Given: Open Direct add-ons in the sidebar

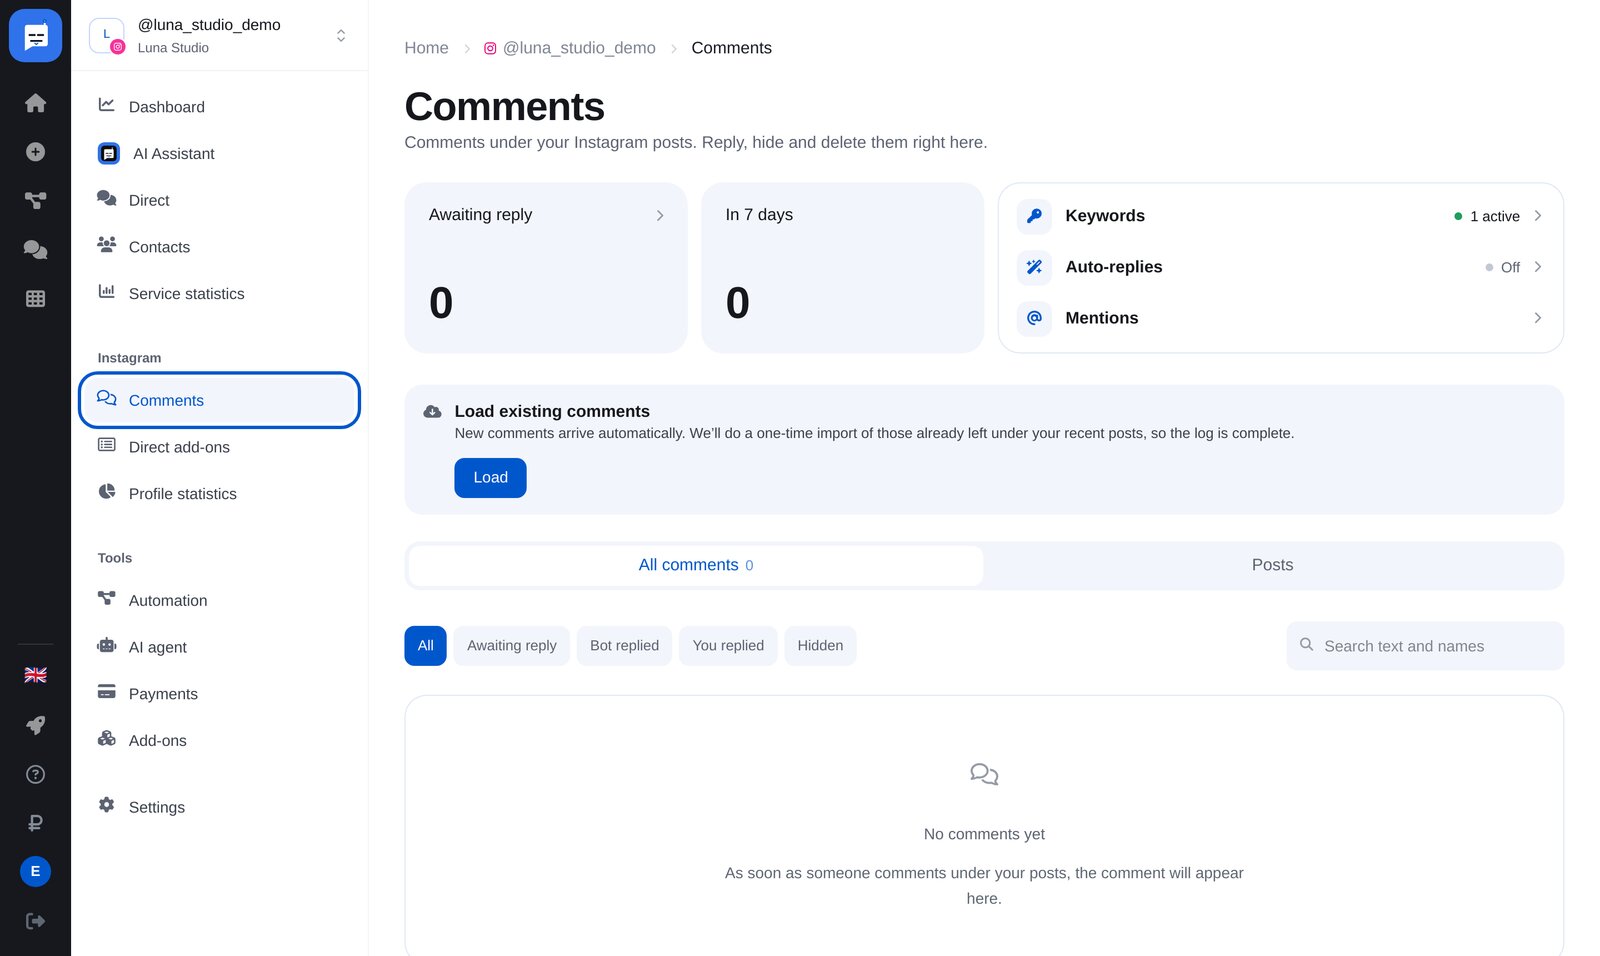Looking at the screenshot, I should click(x=219, y=447).
